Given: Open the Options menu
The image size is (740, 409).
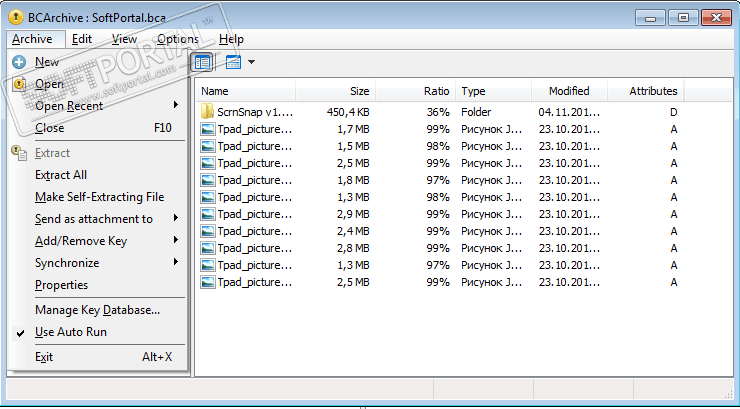Looking at the screenshot, I should coord(178,39).
